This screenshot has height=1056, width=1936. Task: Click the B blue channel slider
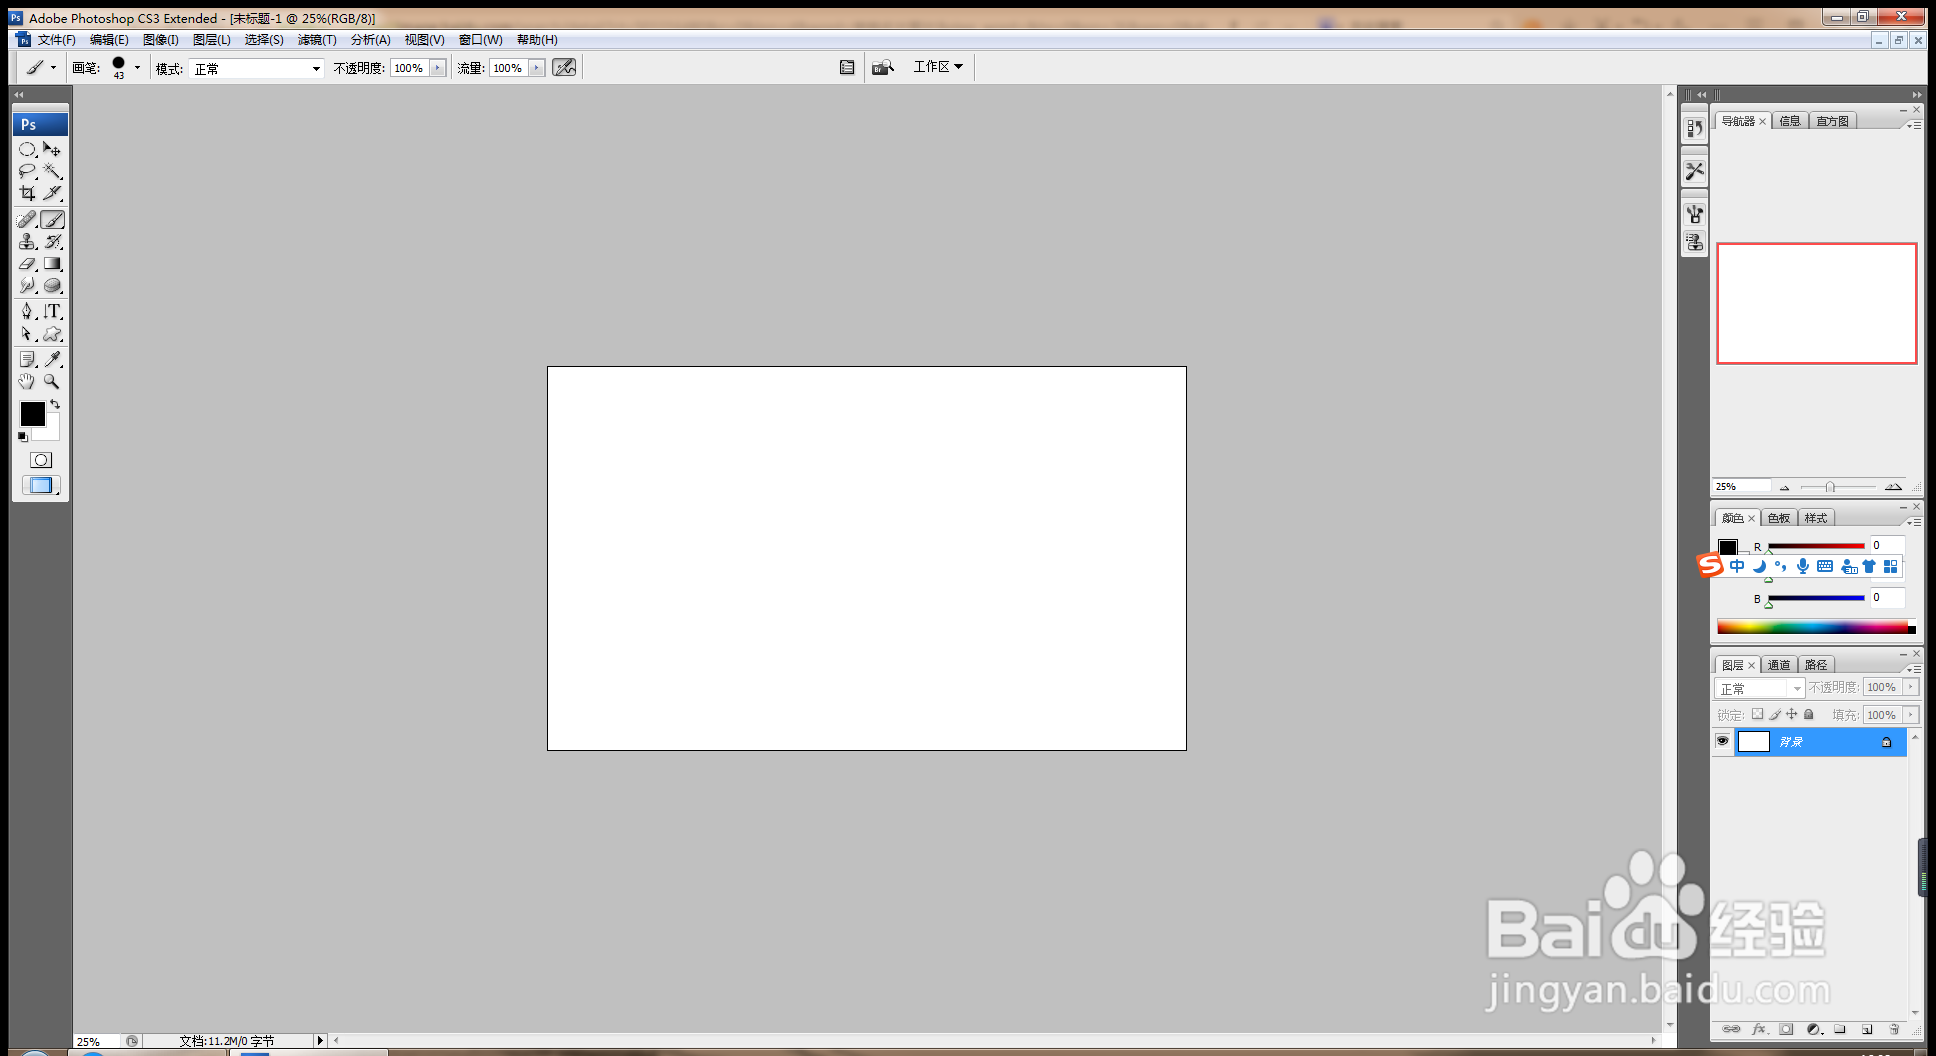1816,598
